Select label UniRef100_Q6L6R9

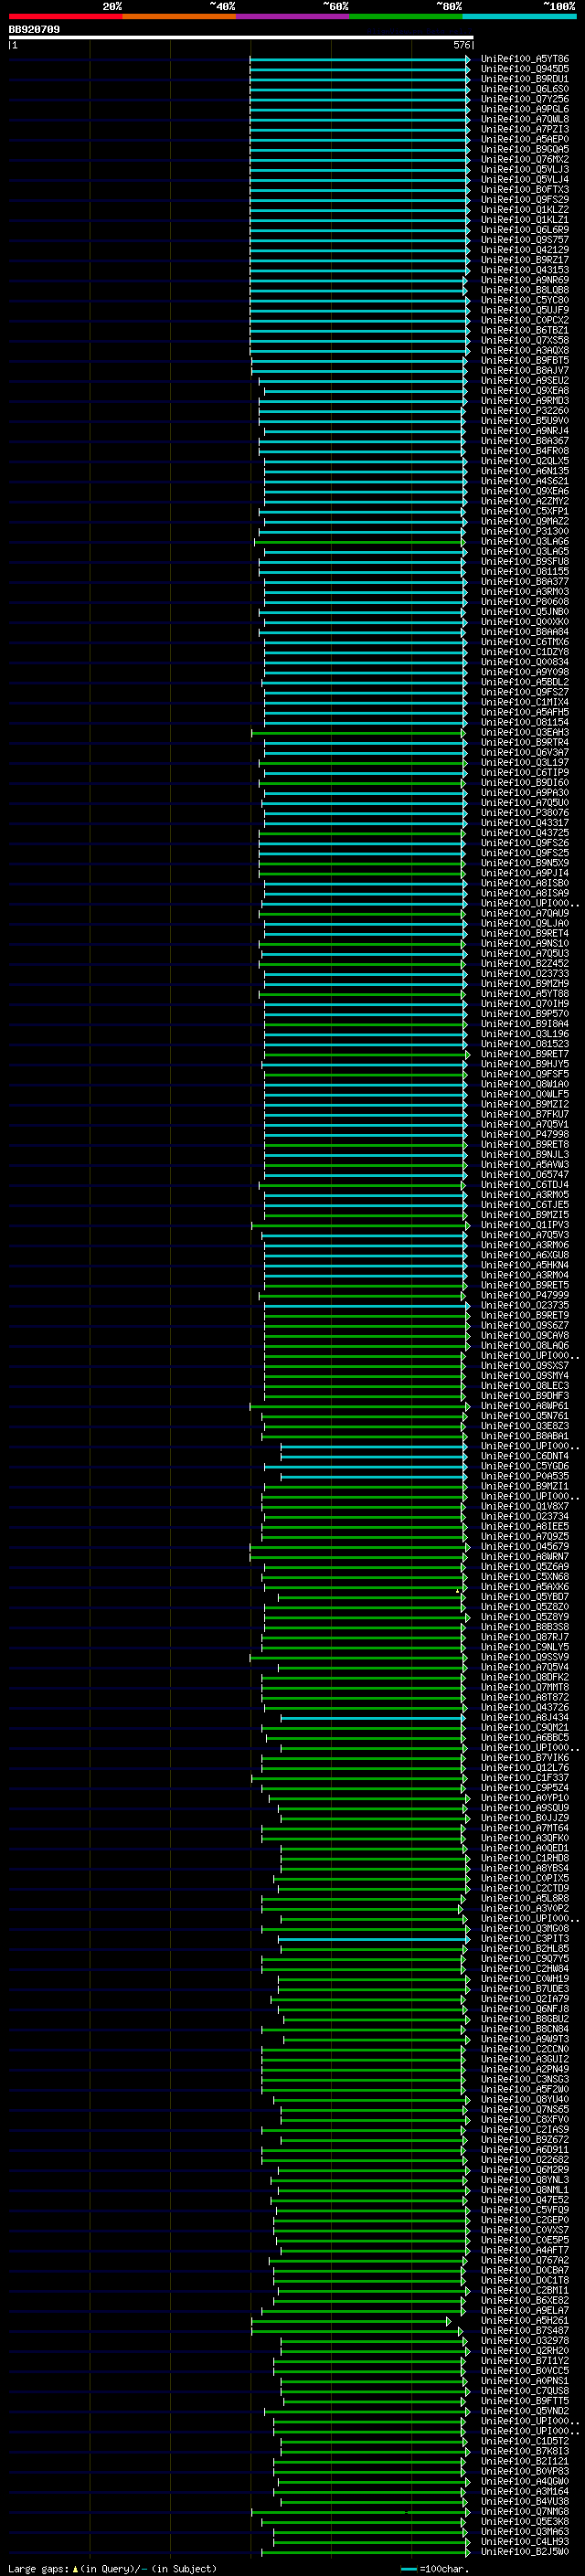click(x=524, y=230)
